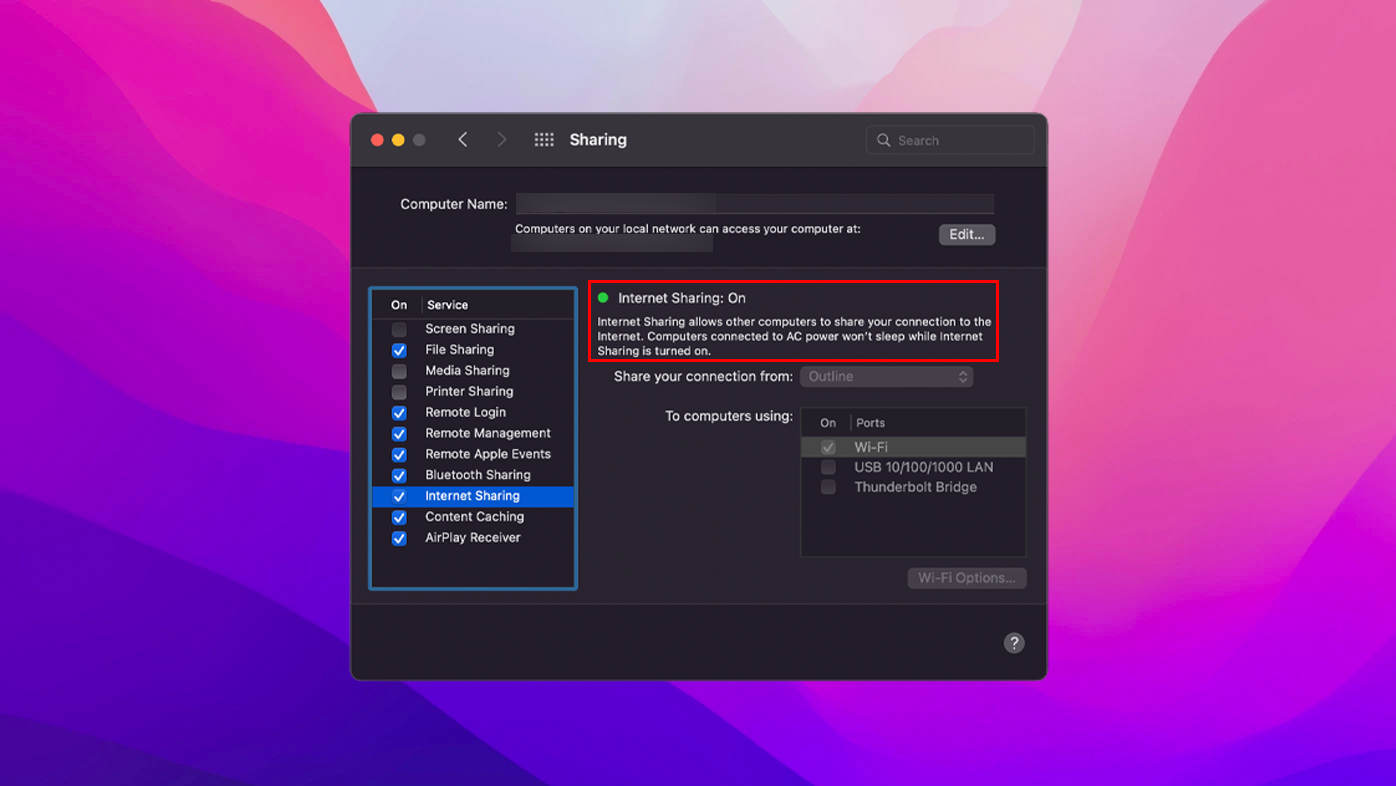Enable the Media Sharing checkbox
The image size is (1396, 786).
click(x=399, y=371)
